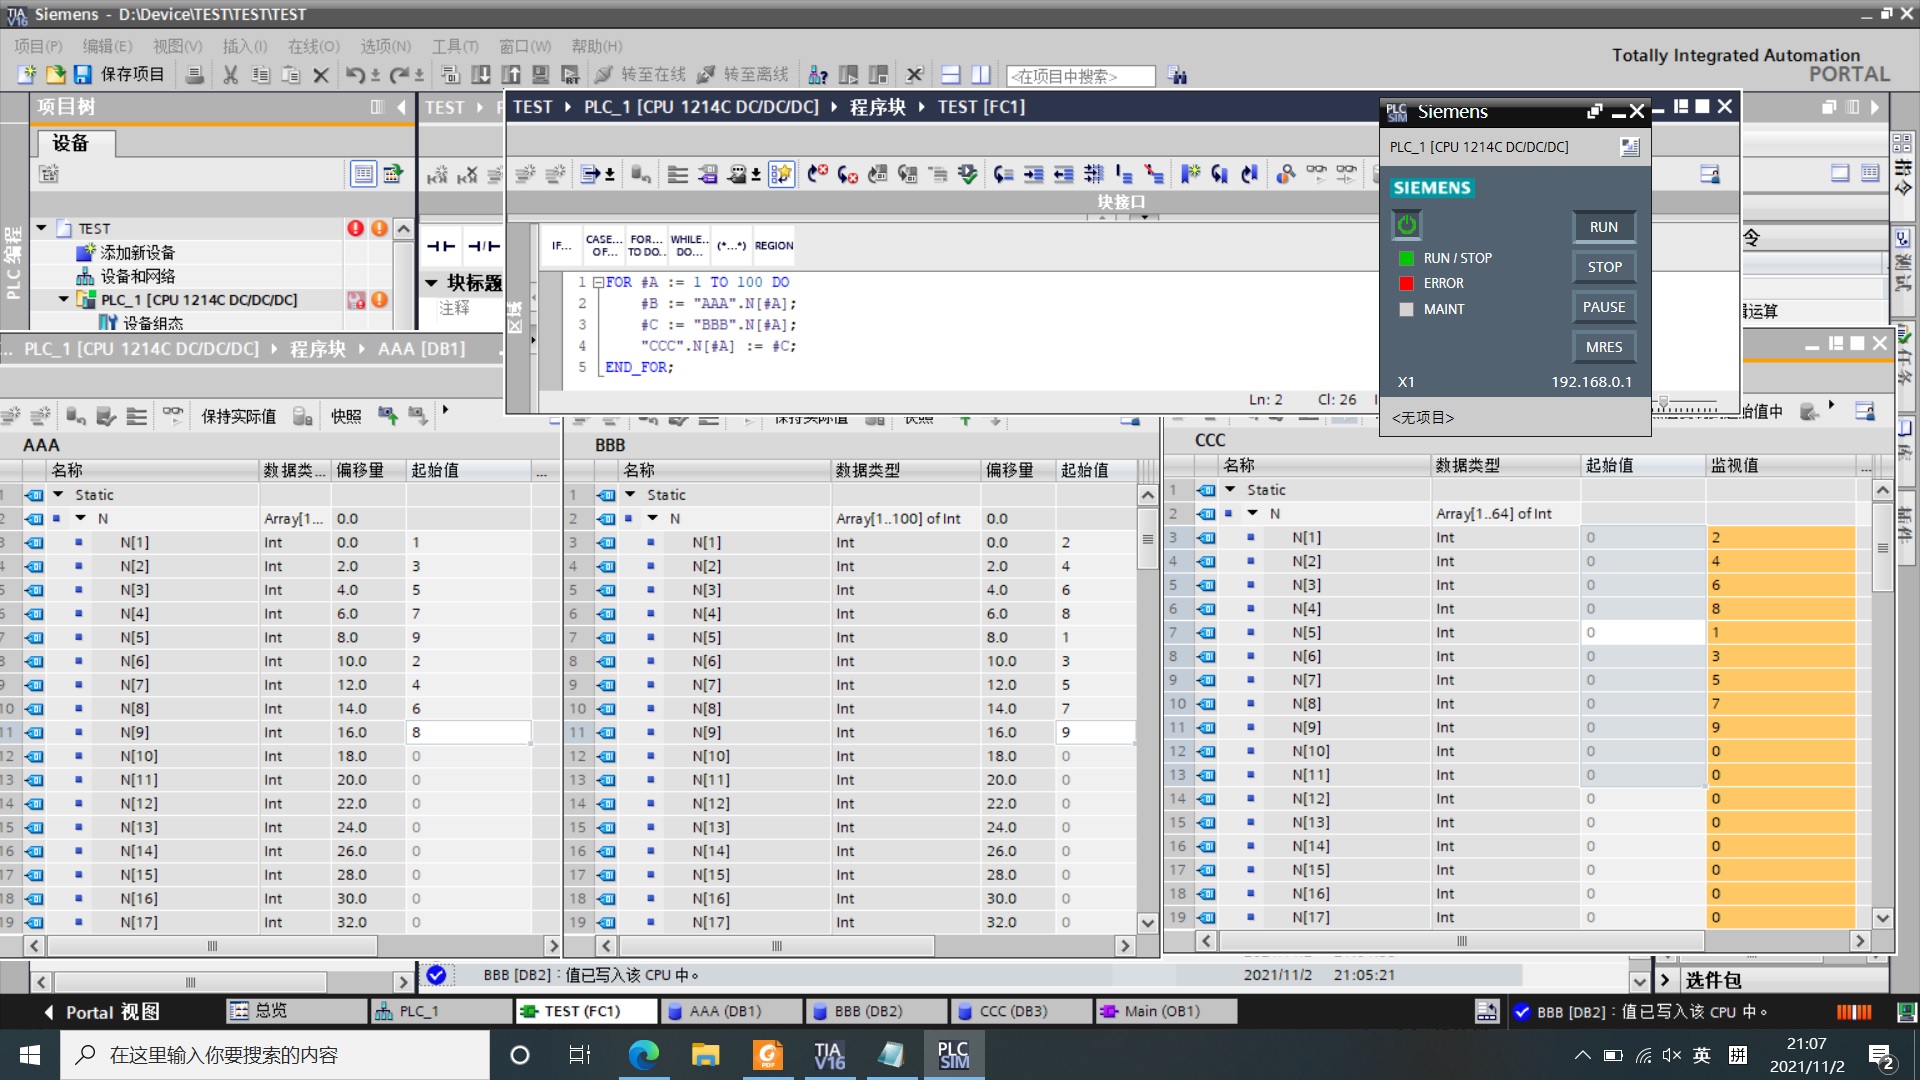Click the undo arrow in toolbar

point(355,75)
